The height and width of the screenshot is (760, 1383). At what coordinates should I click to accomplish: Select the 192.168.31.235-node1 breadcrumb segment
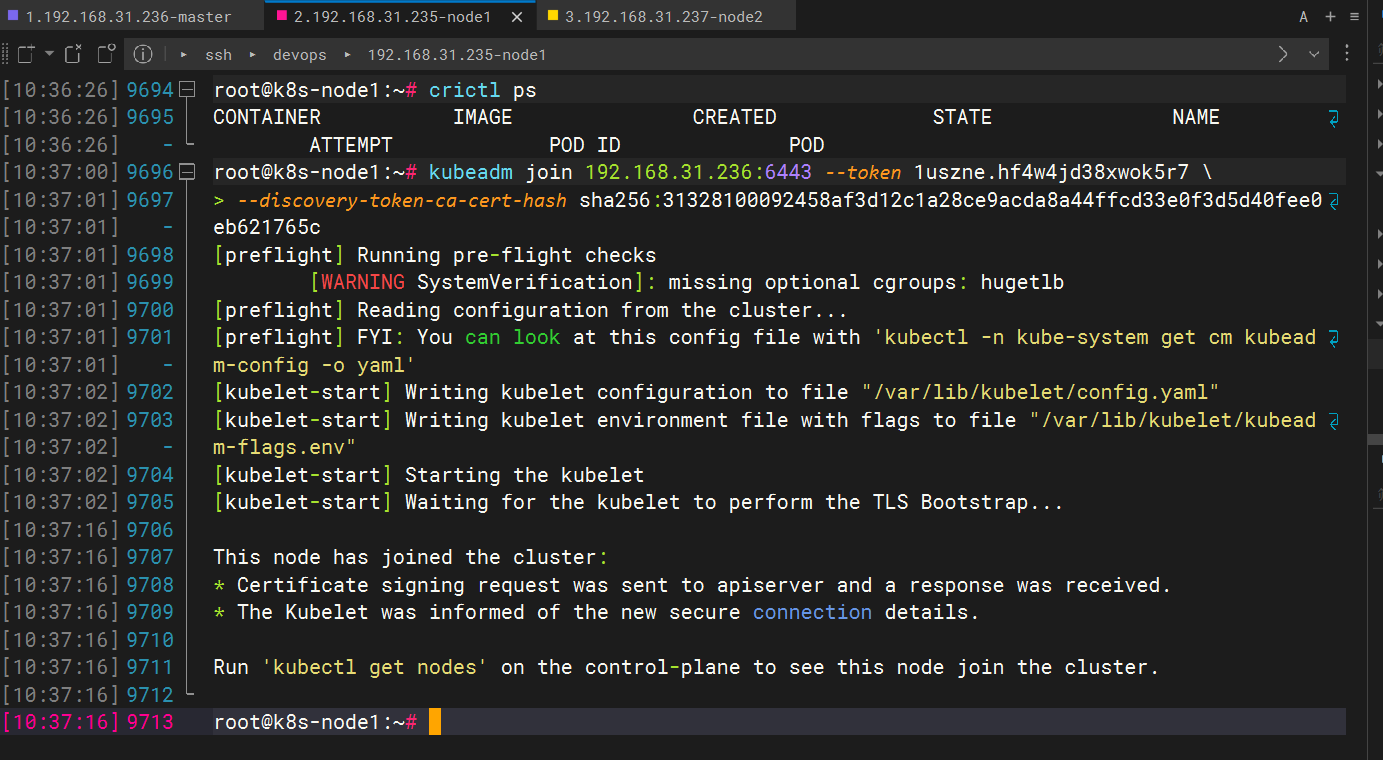457,55
